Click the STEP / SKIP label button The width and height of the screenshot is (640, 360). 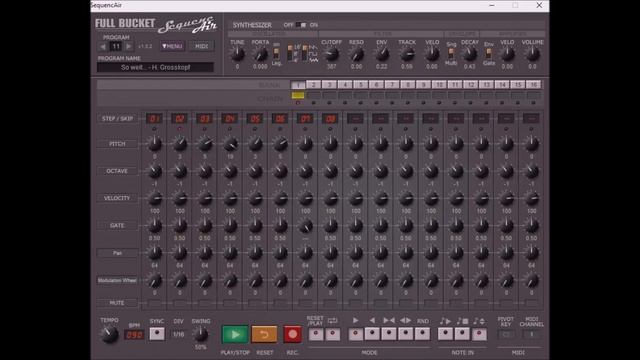pos(117,119)
